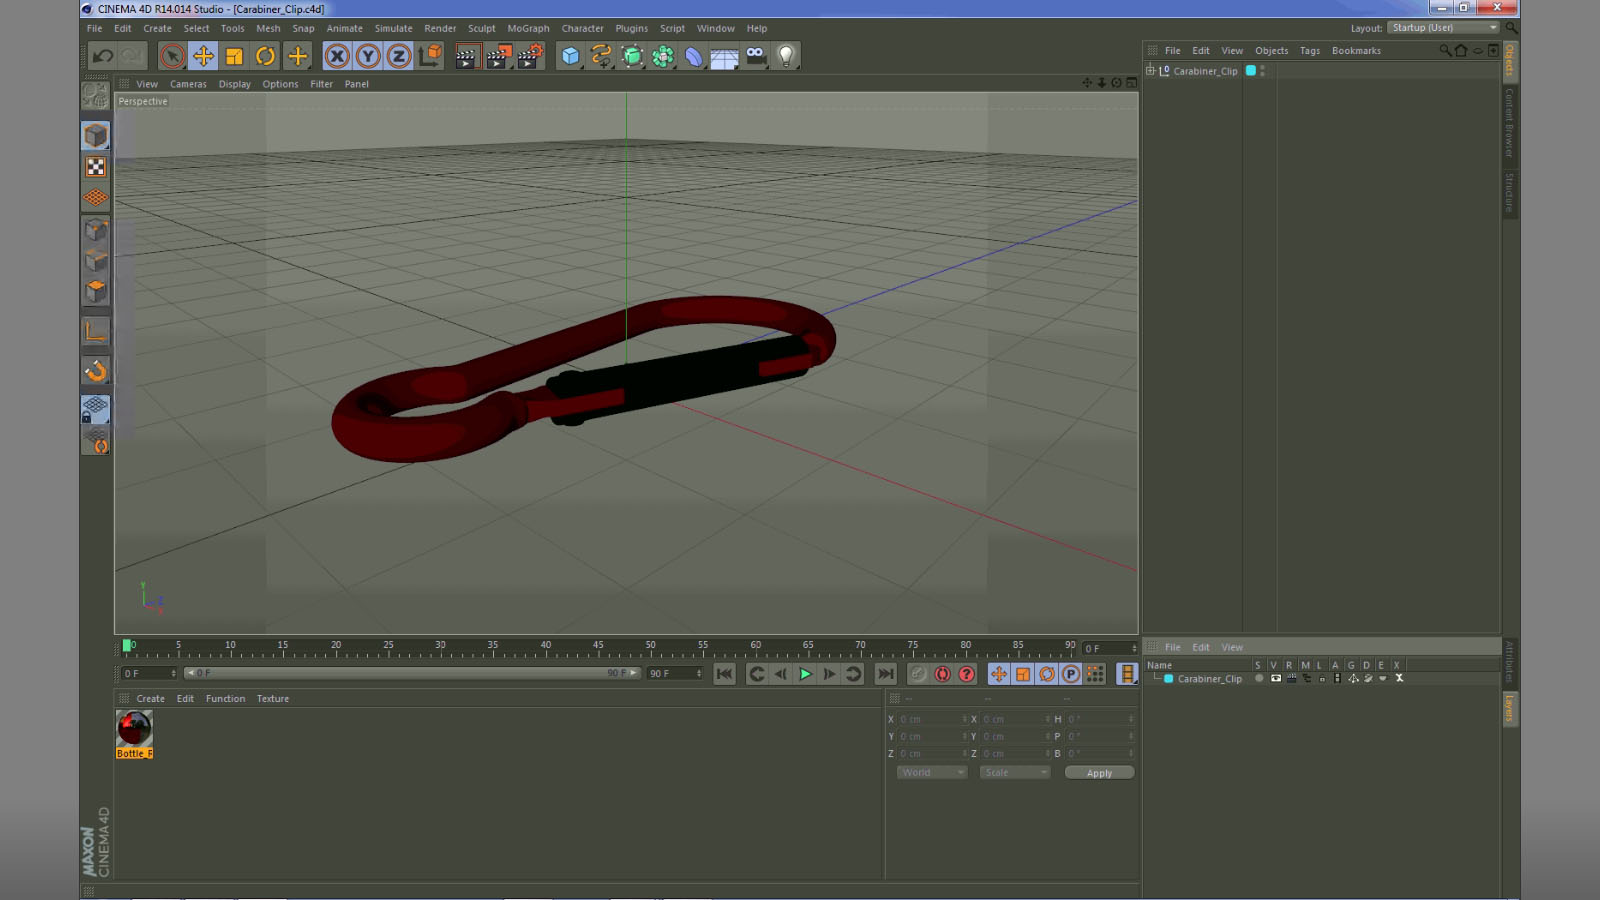Enable Axis mode L-shaped icon
This screenshot has height=900, width=1600.
pyautogui.click(x=96, y=331)
